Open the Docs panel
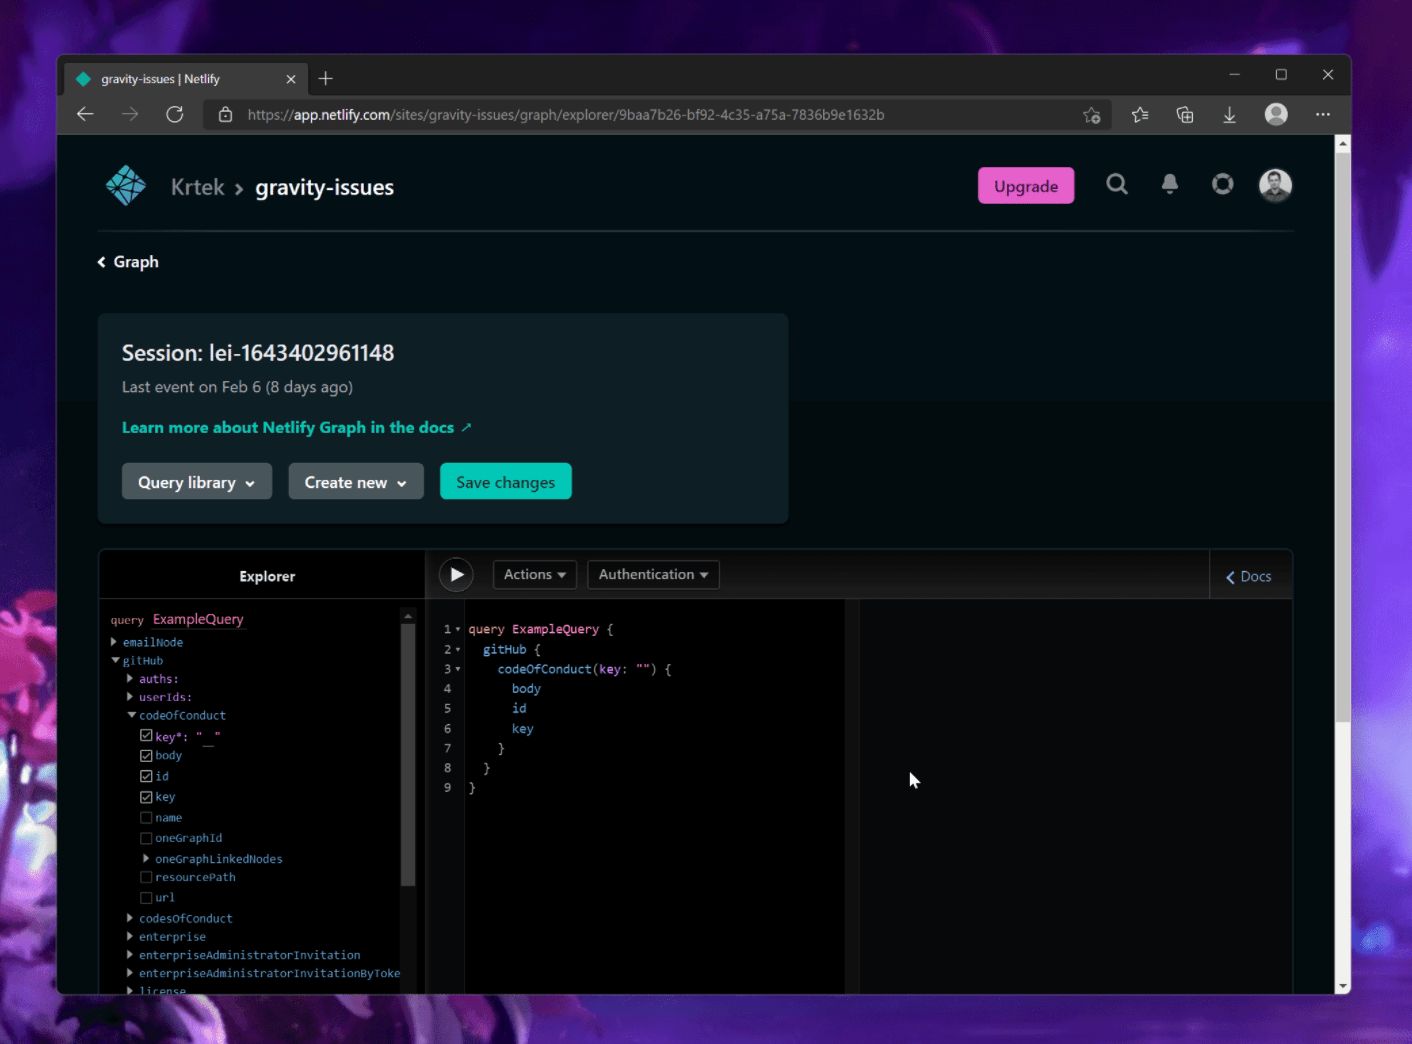Viewport: 1412px width, 1044px height. coord(1249,576)
